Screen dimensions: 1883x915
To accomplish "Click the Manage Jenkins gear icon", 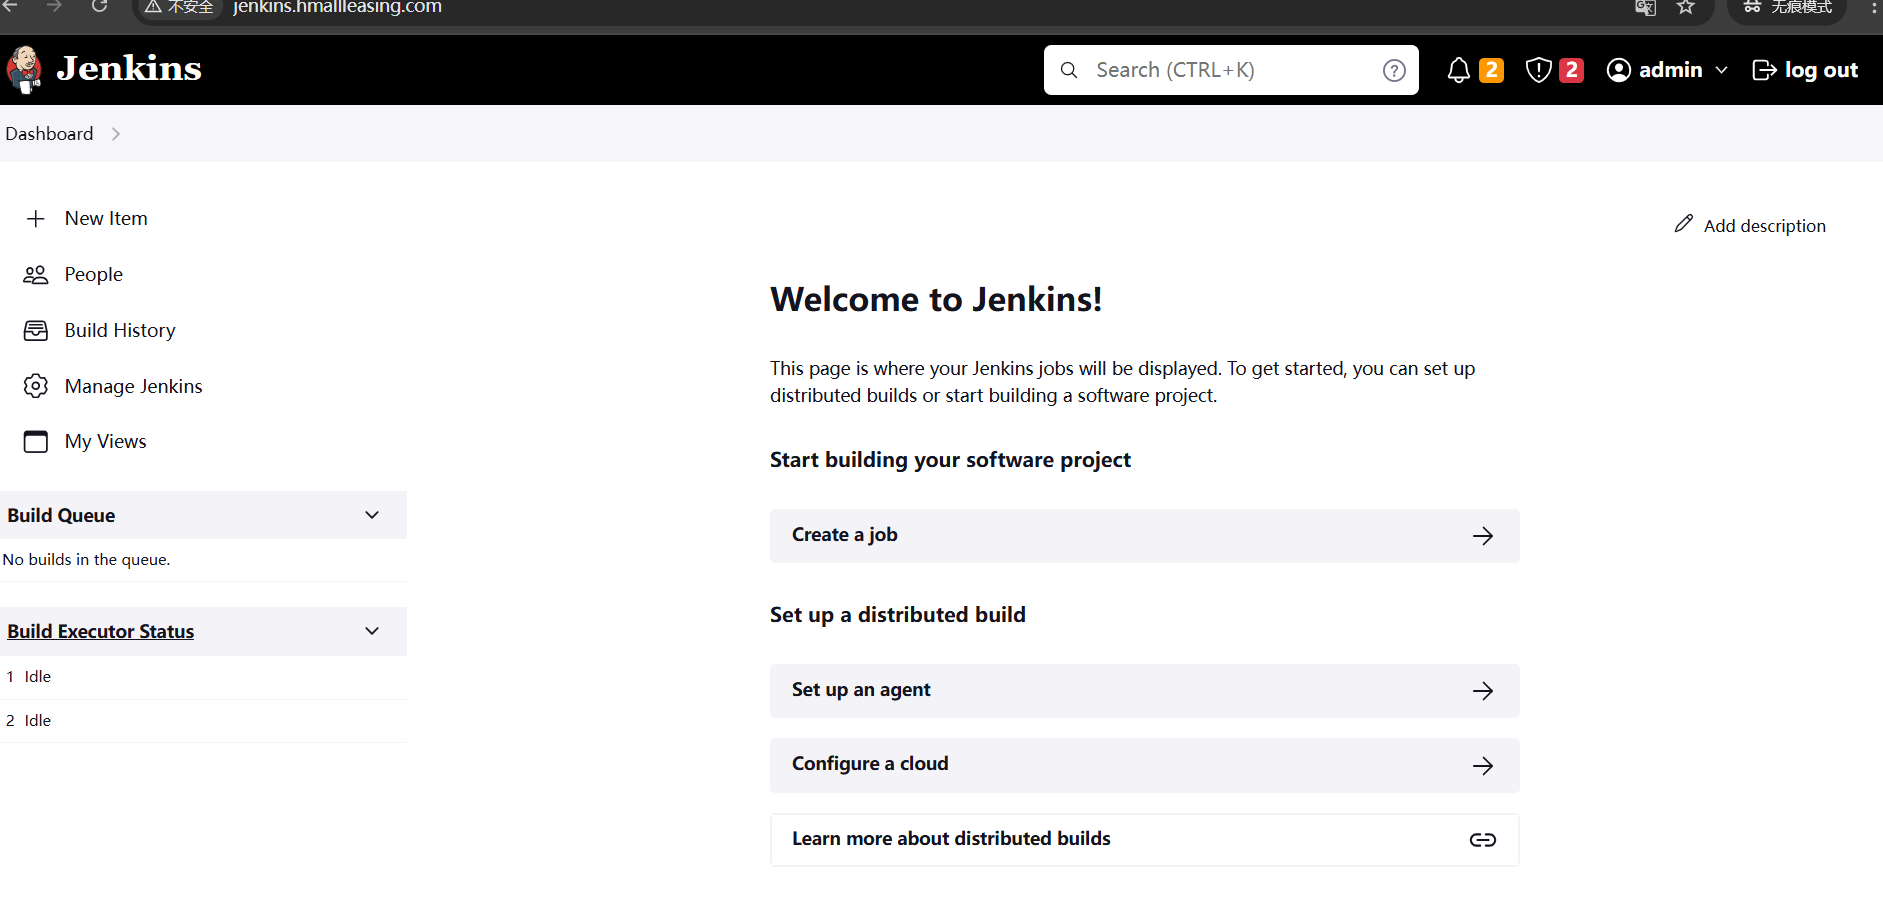I will coord(36,386).
